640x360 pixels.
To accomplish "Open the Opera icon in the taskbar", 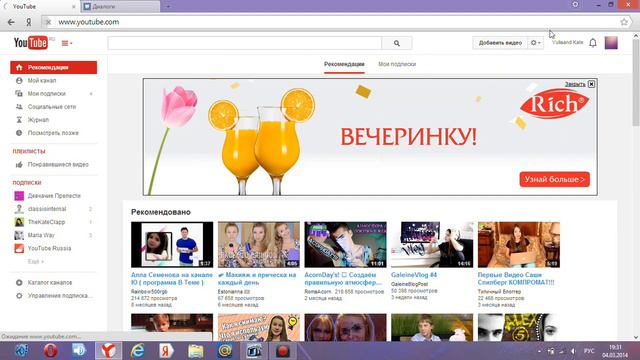I will point(51,351).
